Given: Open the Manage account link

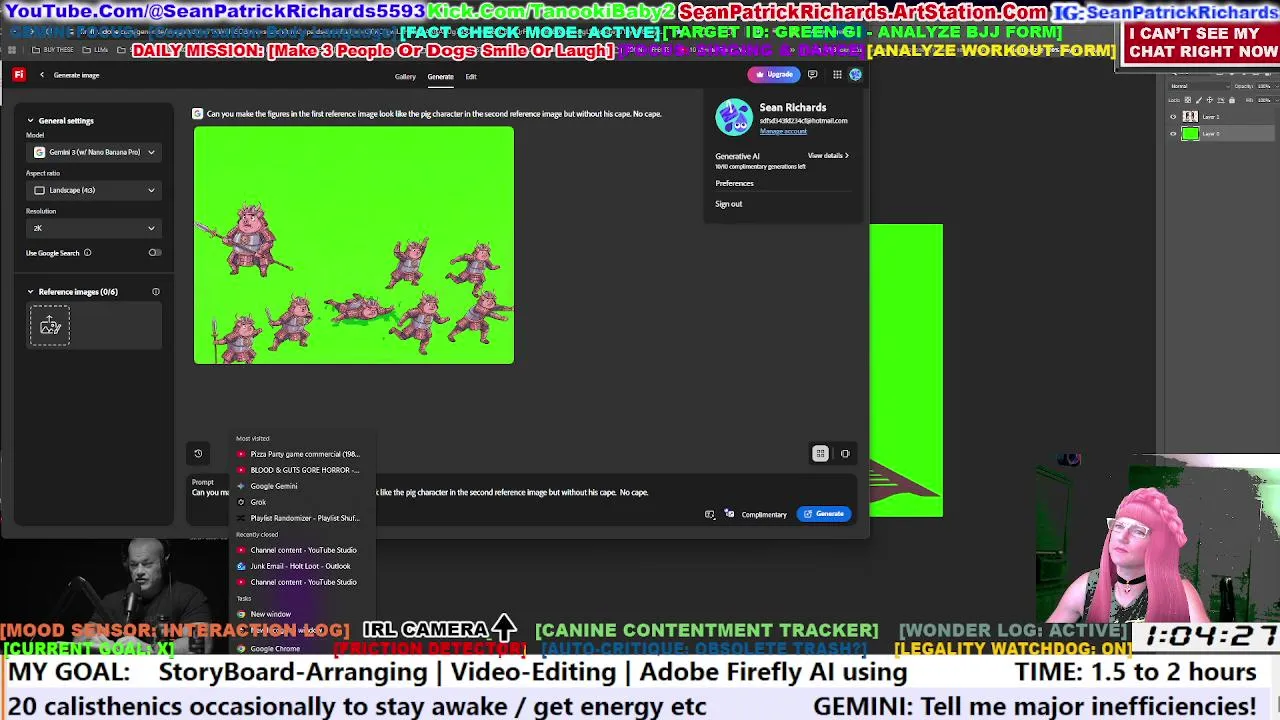Looking at the screenshot, I should [x=783, y=132].
